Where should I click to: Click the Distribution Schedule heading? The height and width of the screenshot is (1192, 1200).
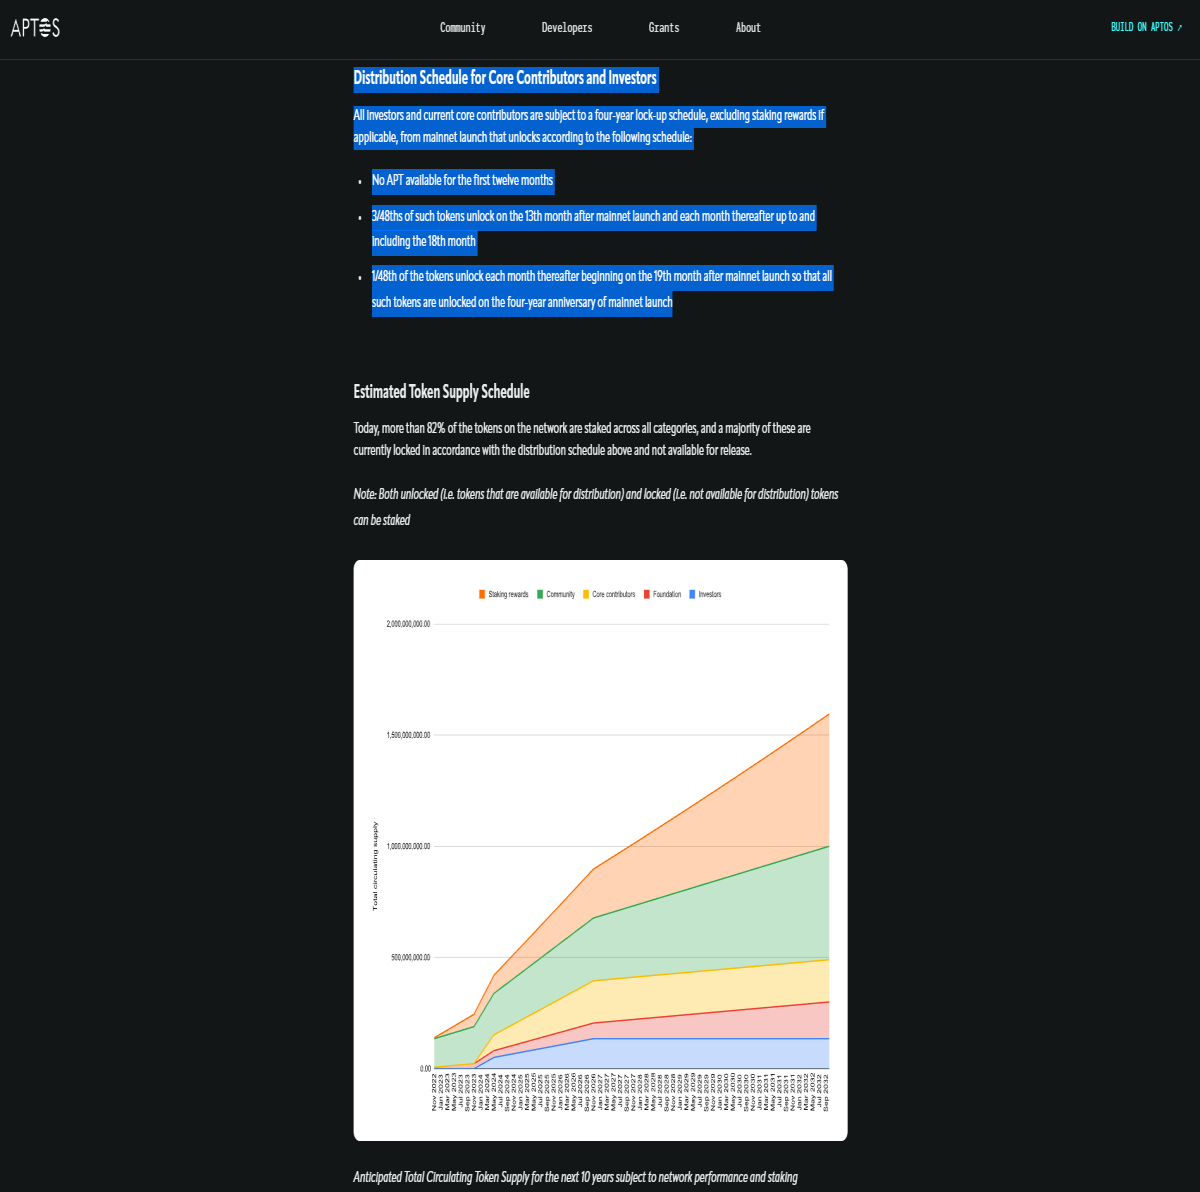(x=505, y=78)
